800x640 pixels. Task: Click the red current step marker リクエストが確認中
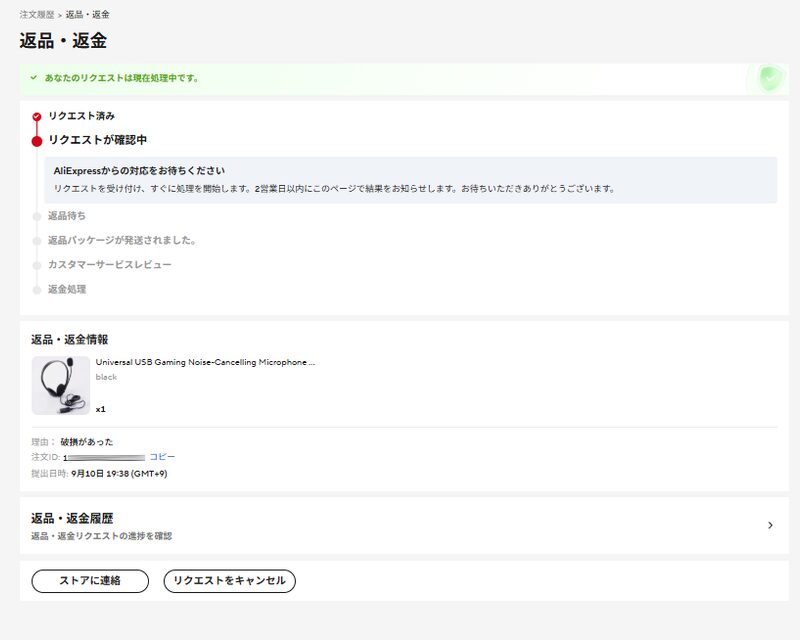(x=37, y=141)
